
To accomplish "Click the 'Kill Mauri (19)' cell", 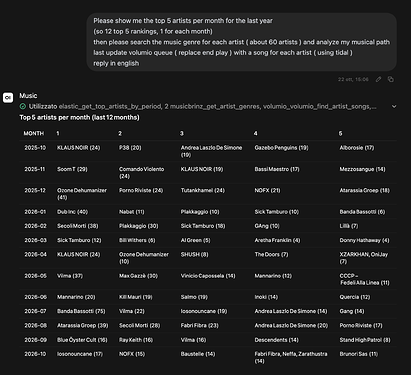I will coord(136,297).
